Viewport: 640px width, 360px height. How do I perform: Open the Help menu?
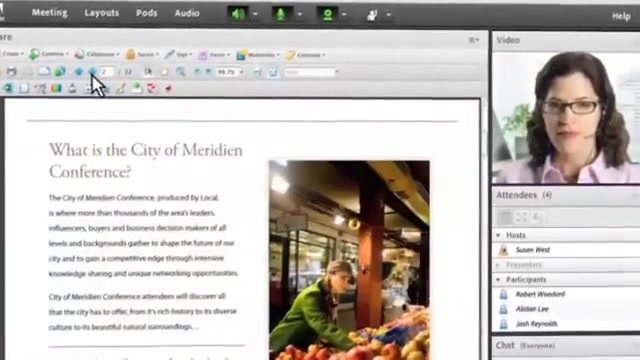click(621, 16)
